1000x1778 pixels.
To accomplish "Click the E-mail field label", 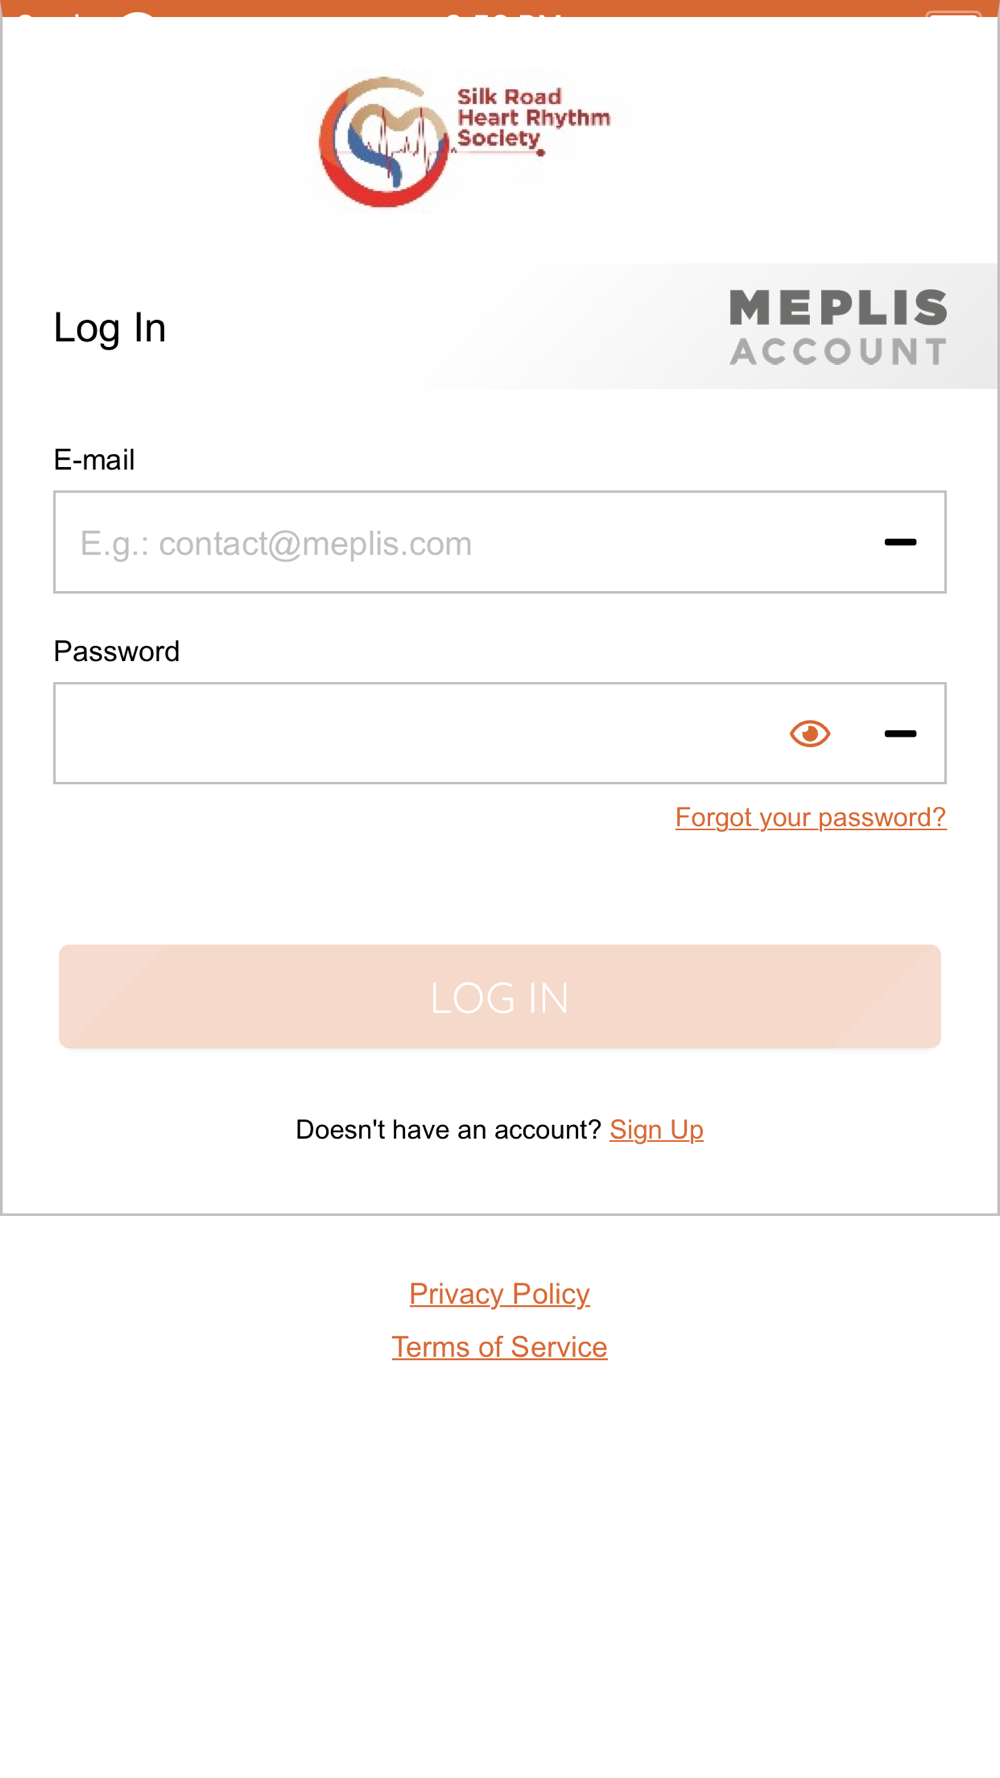I will pos(94,460).
